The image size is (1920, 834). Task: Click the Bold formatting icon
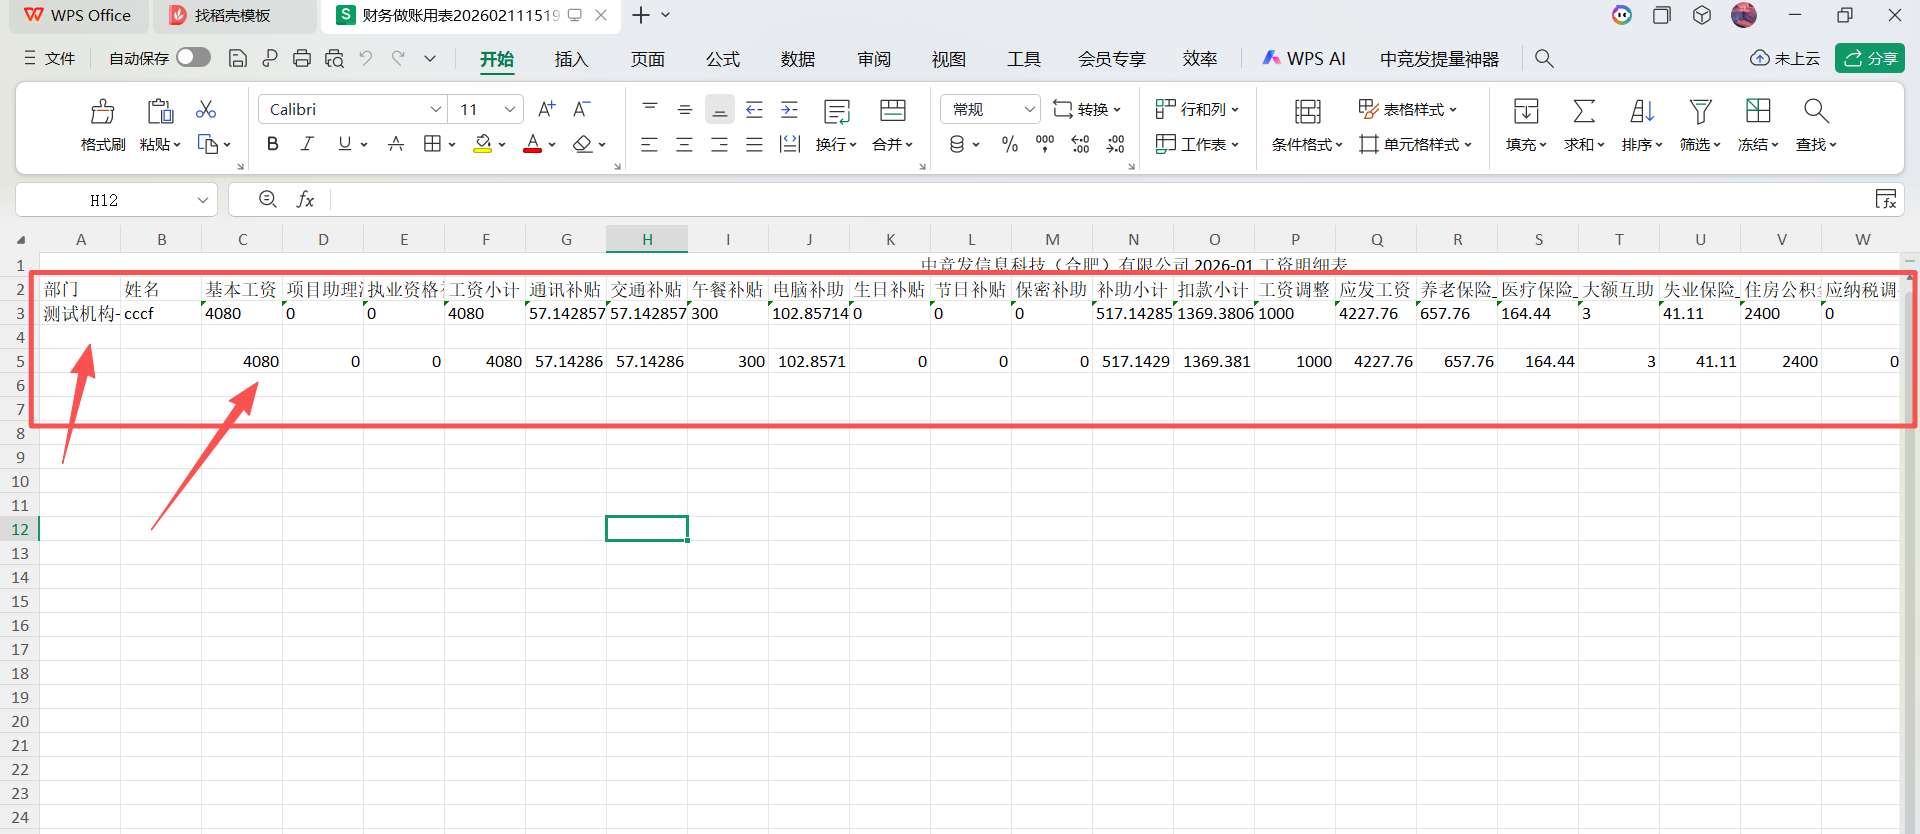click(x=272, y=144)
